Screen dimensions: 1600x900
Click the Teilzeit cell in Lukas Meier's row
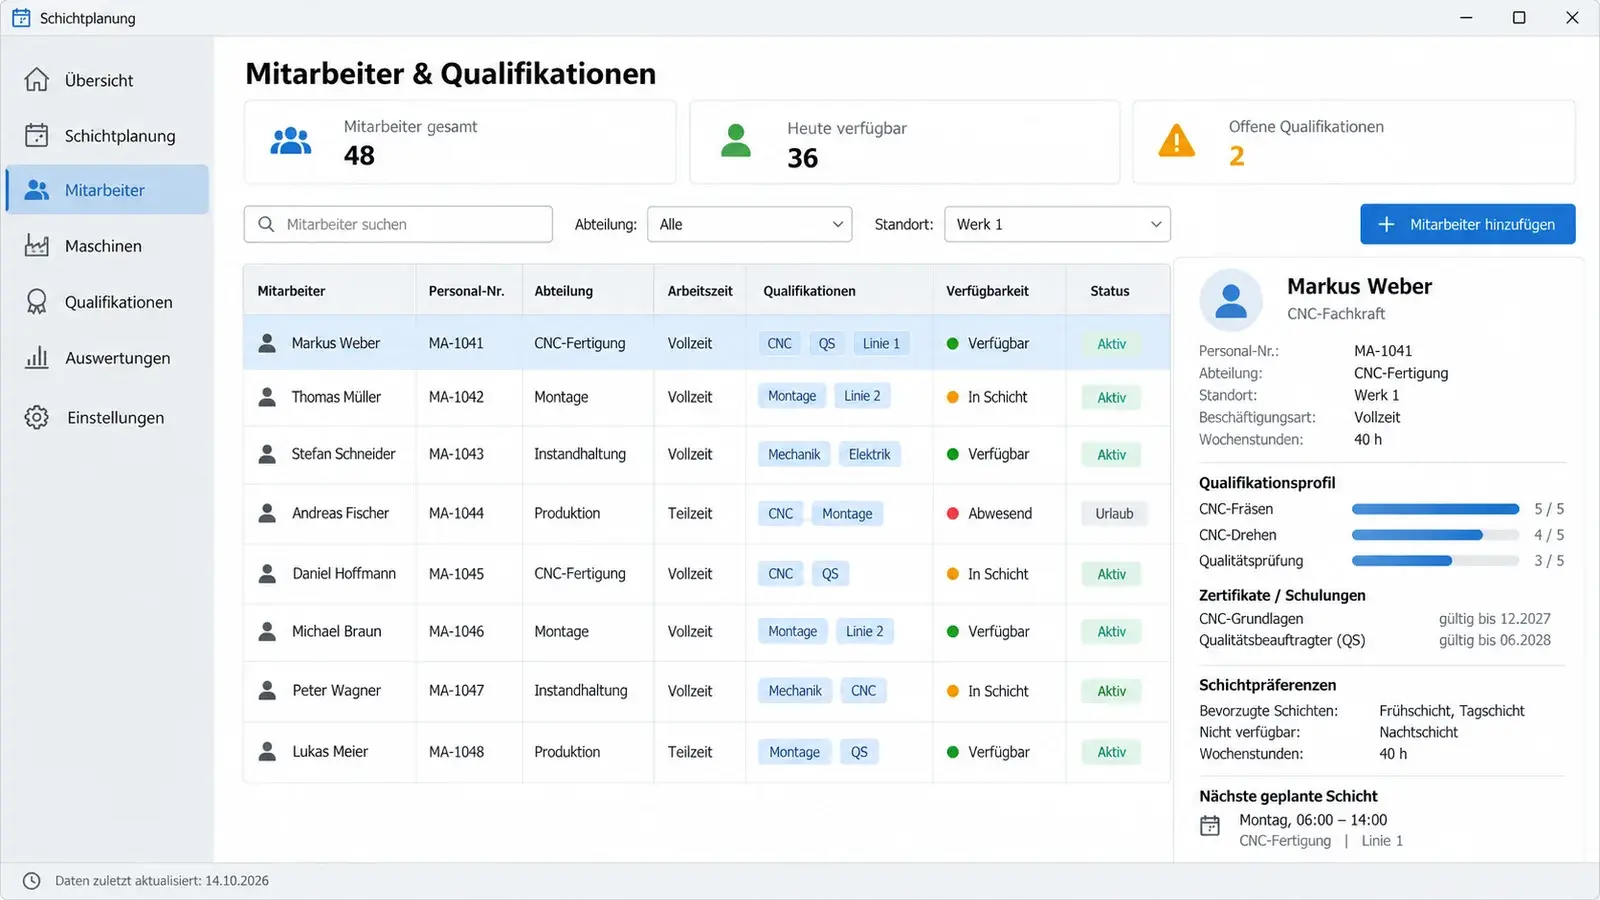(x=690, y=751)
